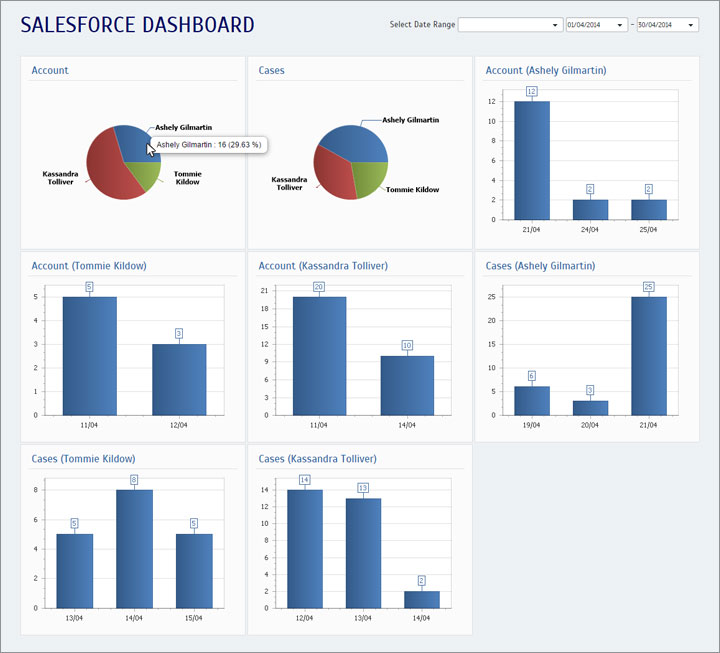
Task: Click the 20/04 bar in Cases (Ashely Gilmartin)
Action: 590,408
